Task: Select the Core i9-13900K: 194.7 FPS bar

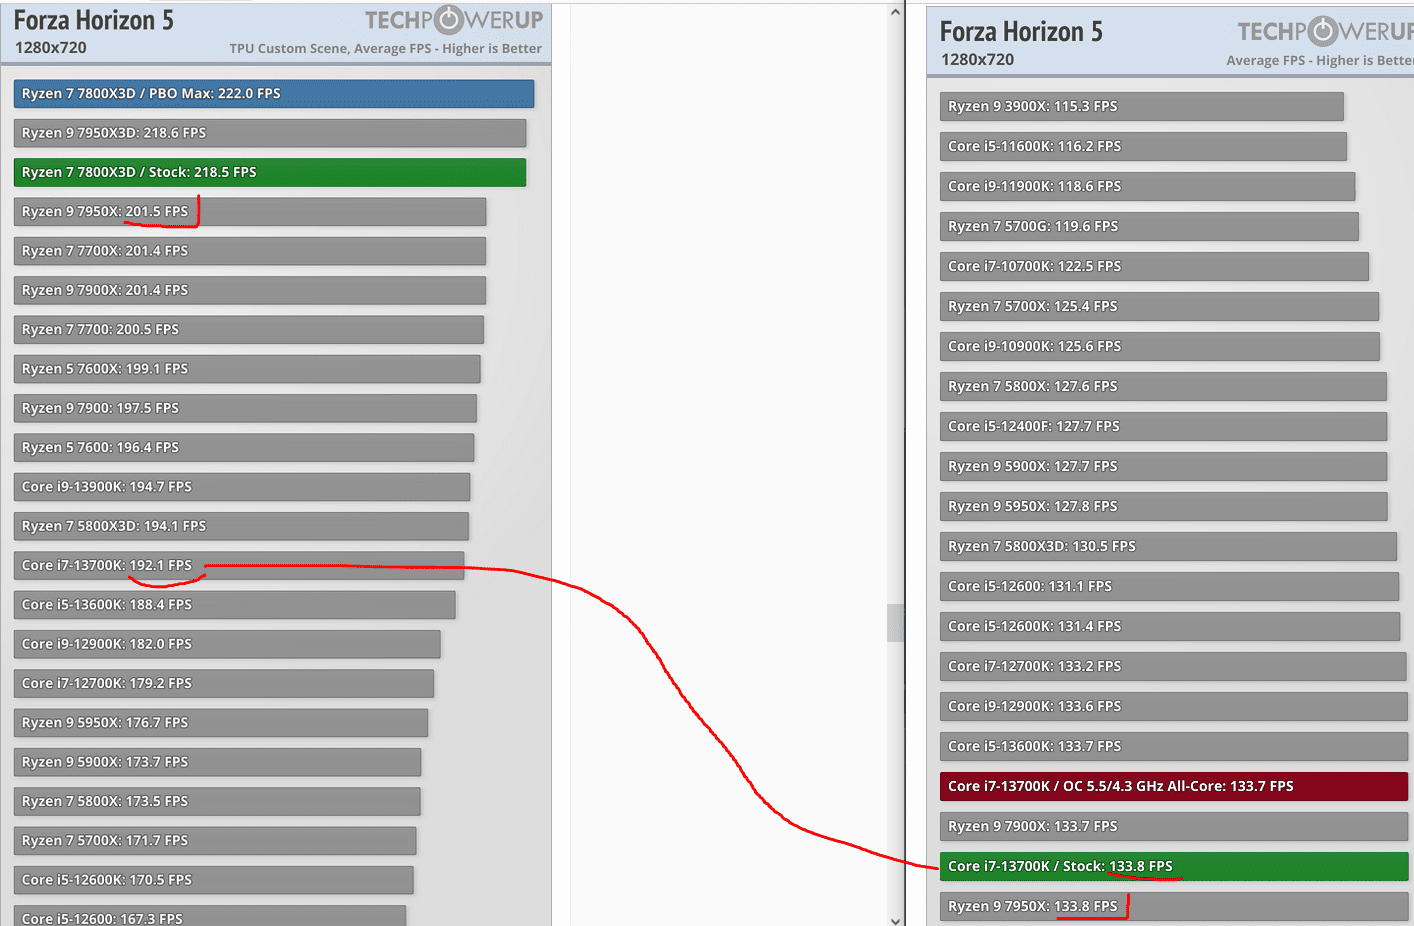Action: point(242,487)
